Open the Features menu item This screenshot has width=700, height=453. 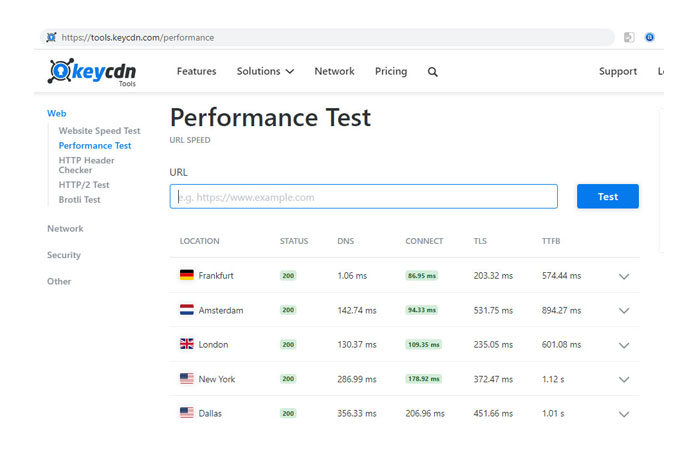(x=197, y=72)
